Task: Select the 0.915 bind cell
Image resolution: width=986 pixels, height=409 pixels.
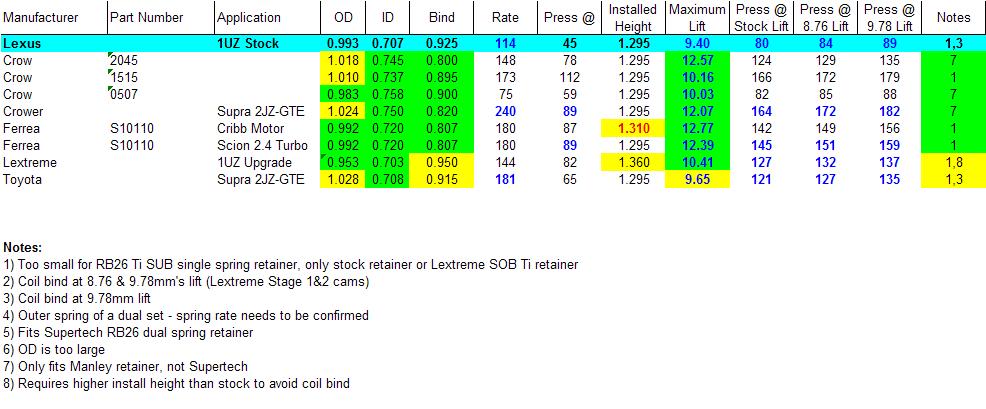Action: [x=441, y=180]
